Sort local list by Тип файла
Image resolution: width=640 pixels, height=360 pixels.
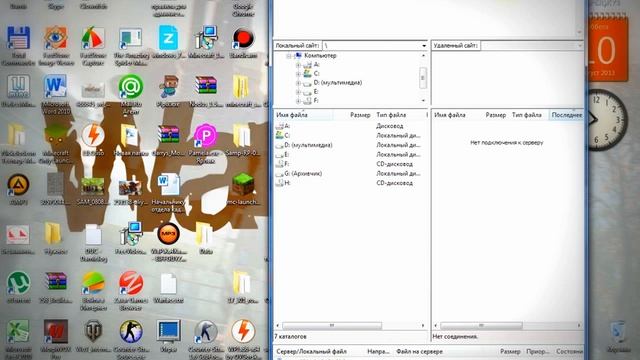click(399, 115)
